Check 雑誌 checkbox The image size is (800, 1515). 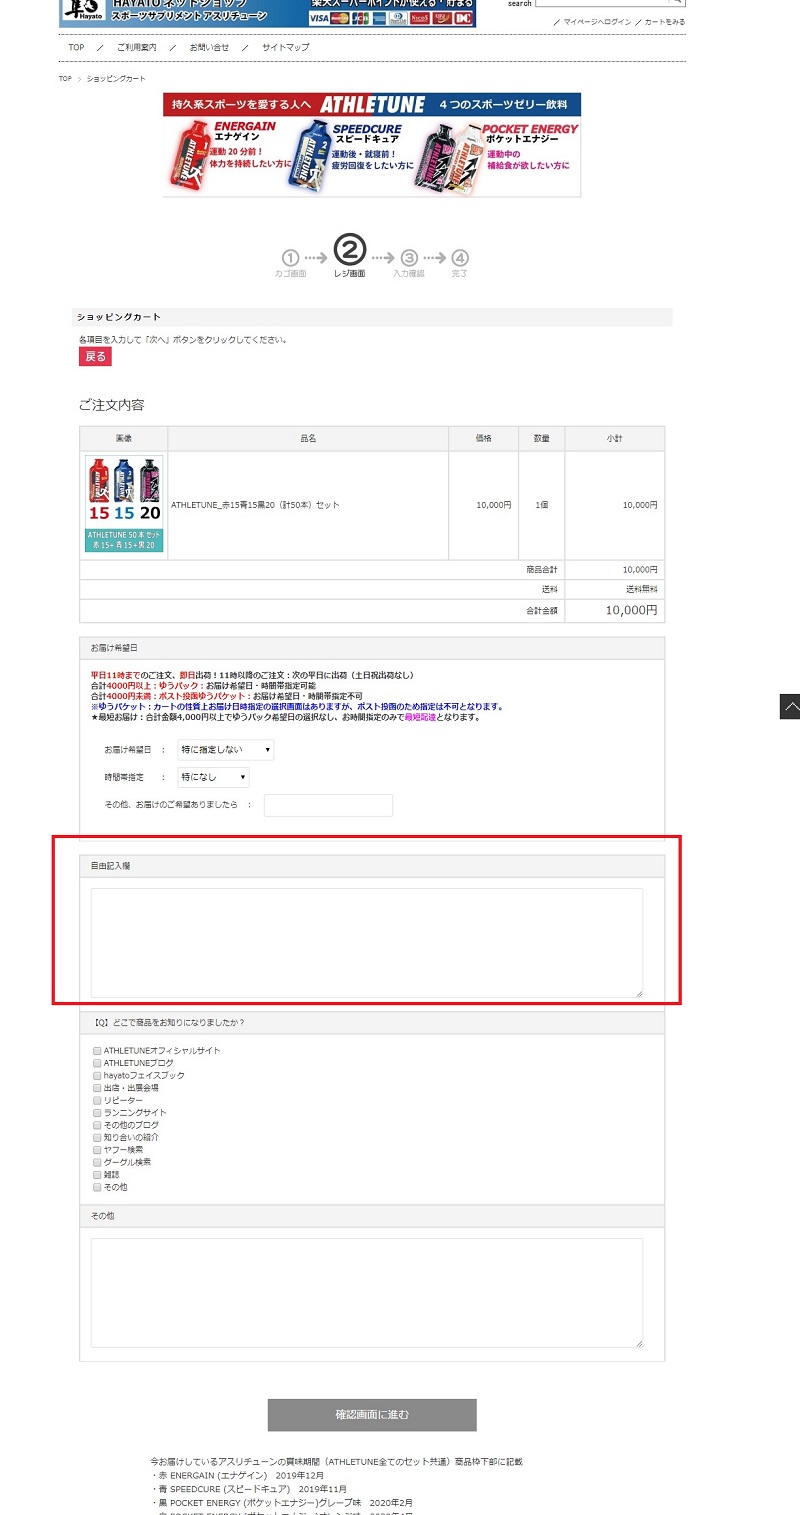[97, 1174]
